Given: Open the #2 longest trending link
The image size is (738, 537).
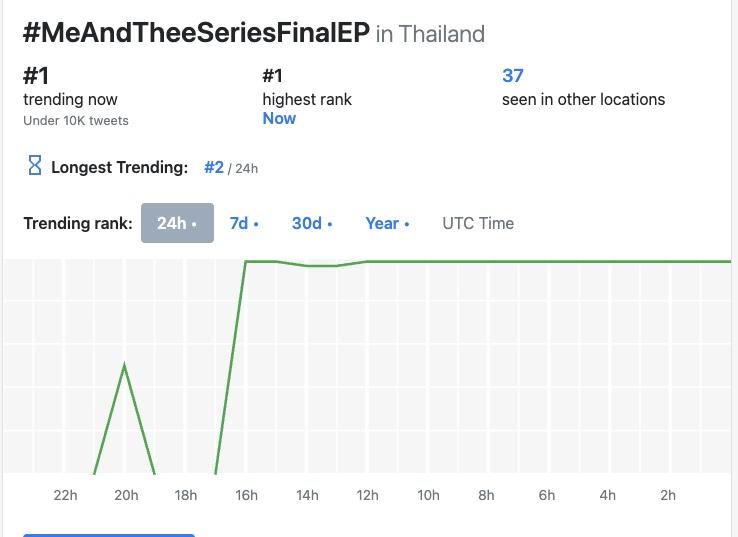Looking at the screenshot, I should click(214, 167).
